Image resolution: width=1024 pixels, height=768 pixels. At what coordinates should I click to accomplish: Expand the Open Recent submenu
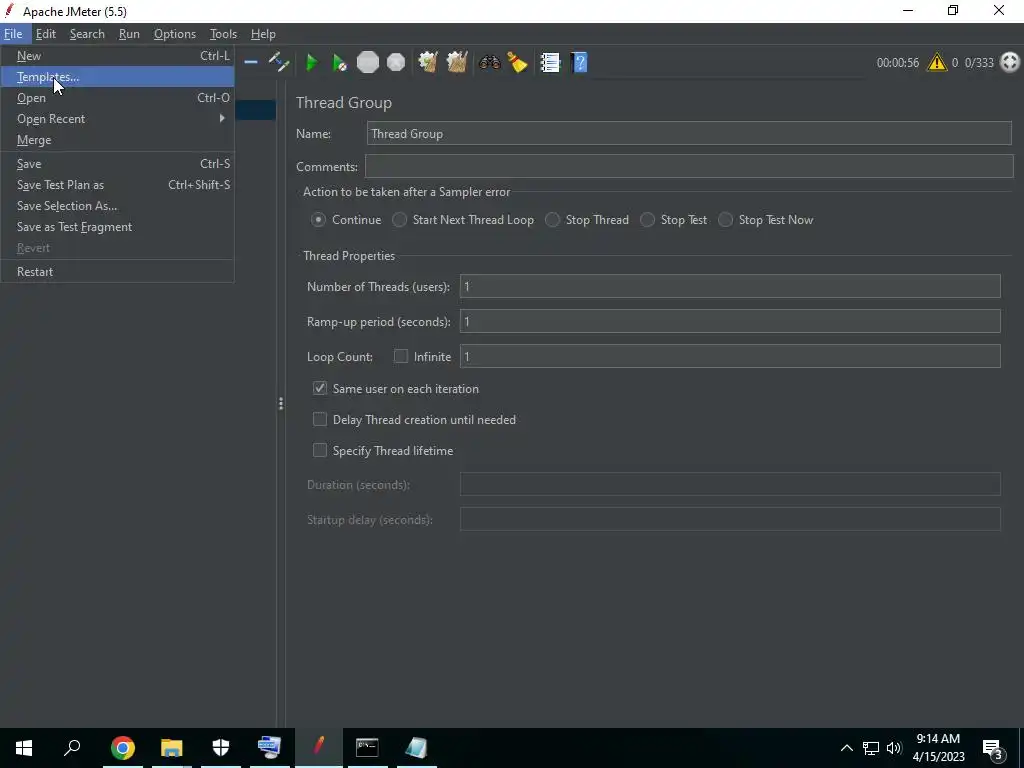tap(118, 119)
